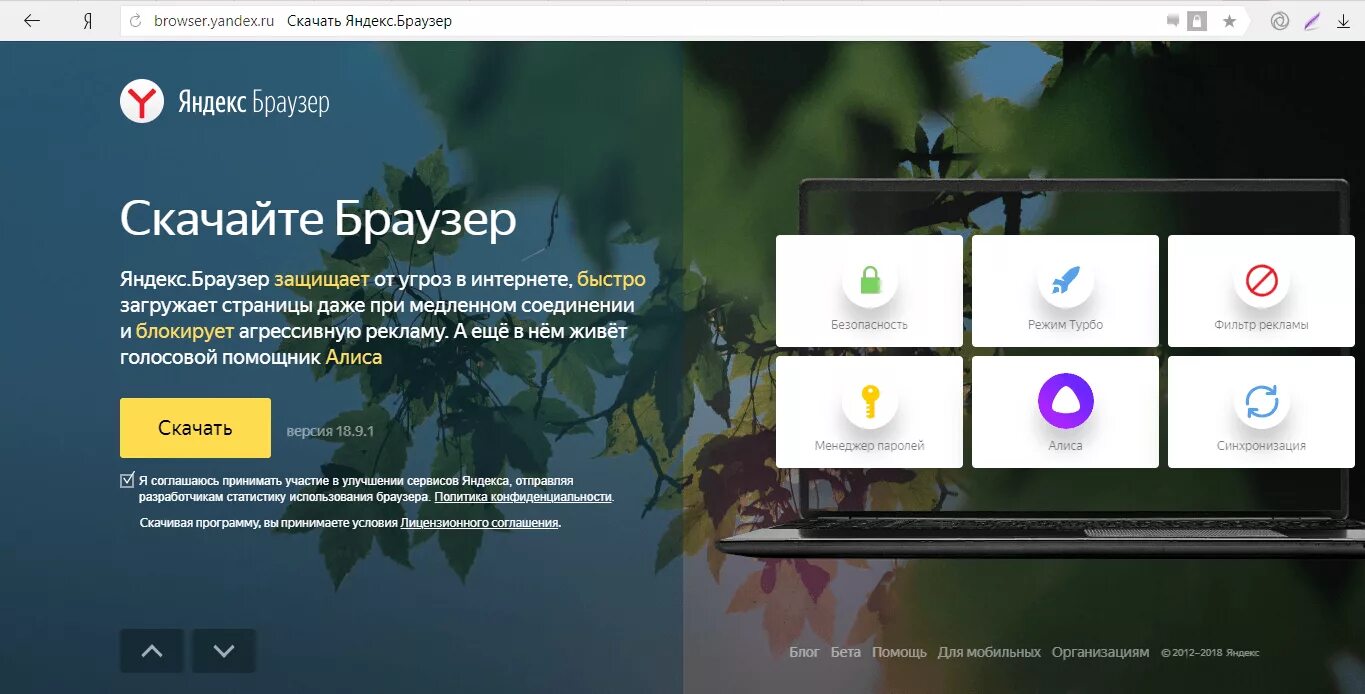
Task: Click the Менеджер паролей card label
Action: [869, 446]
